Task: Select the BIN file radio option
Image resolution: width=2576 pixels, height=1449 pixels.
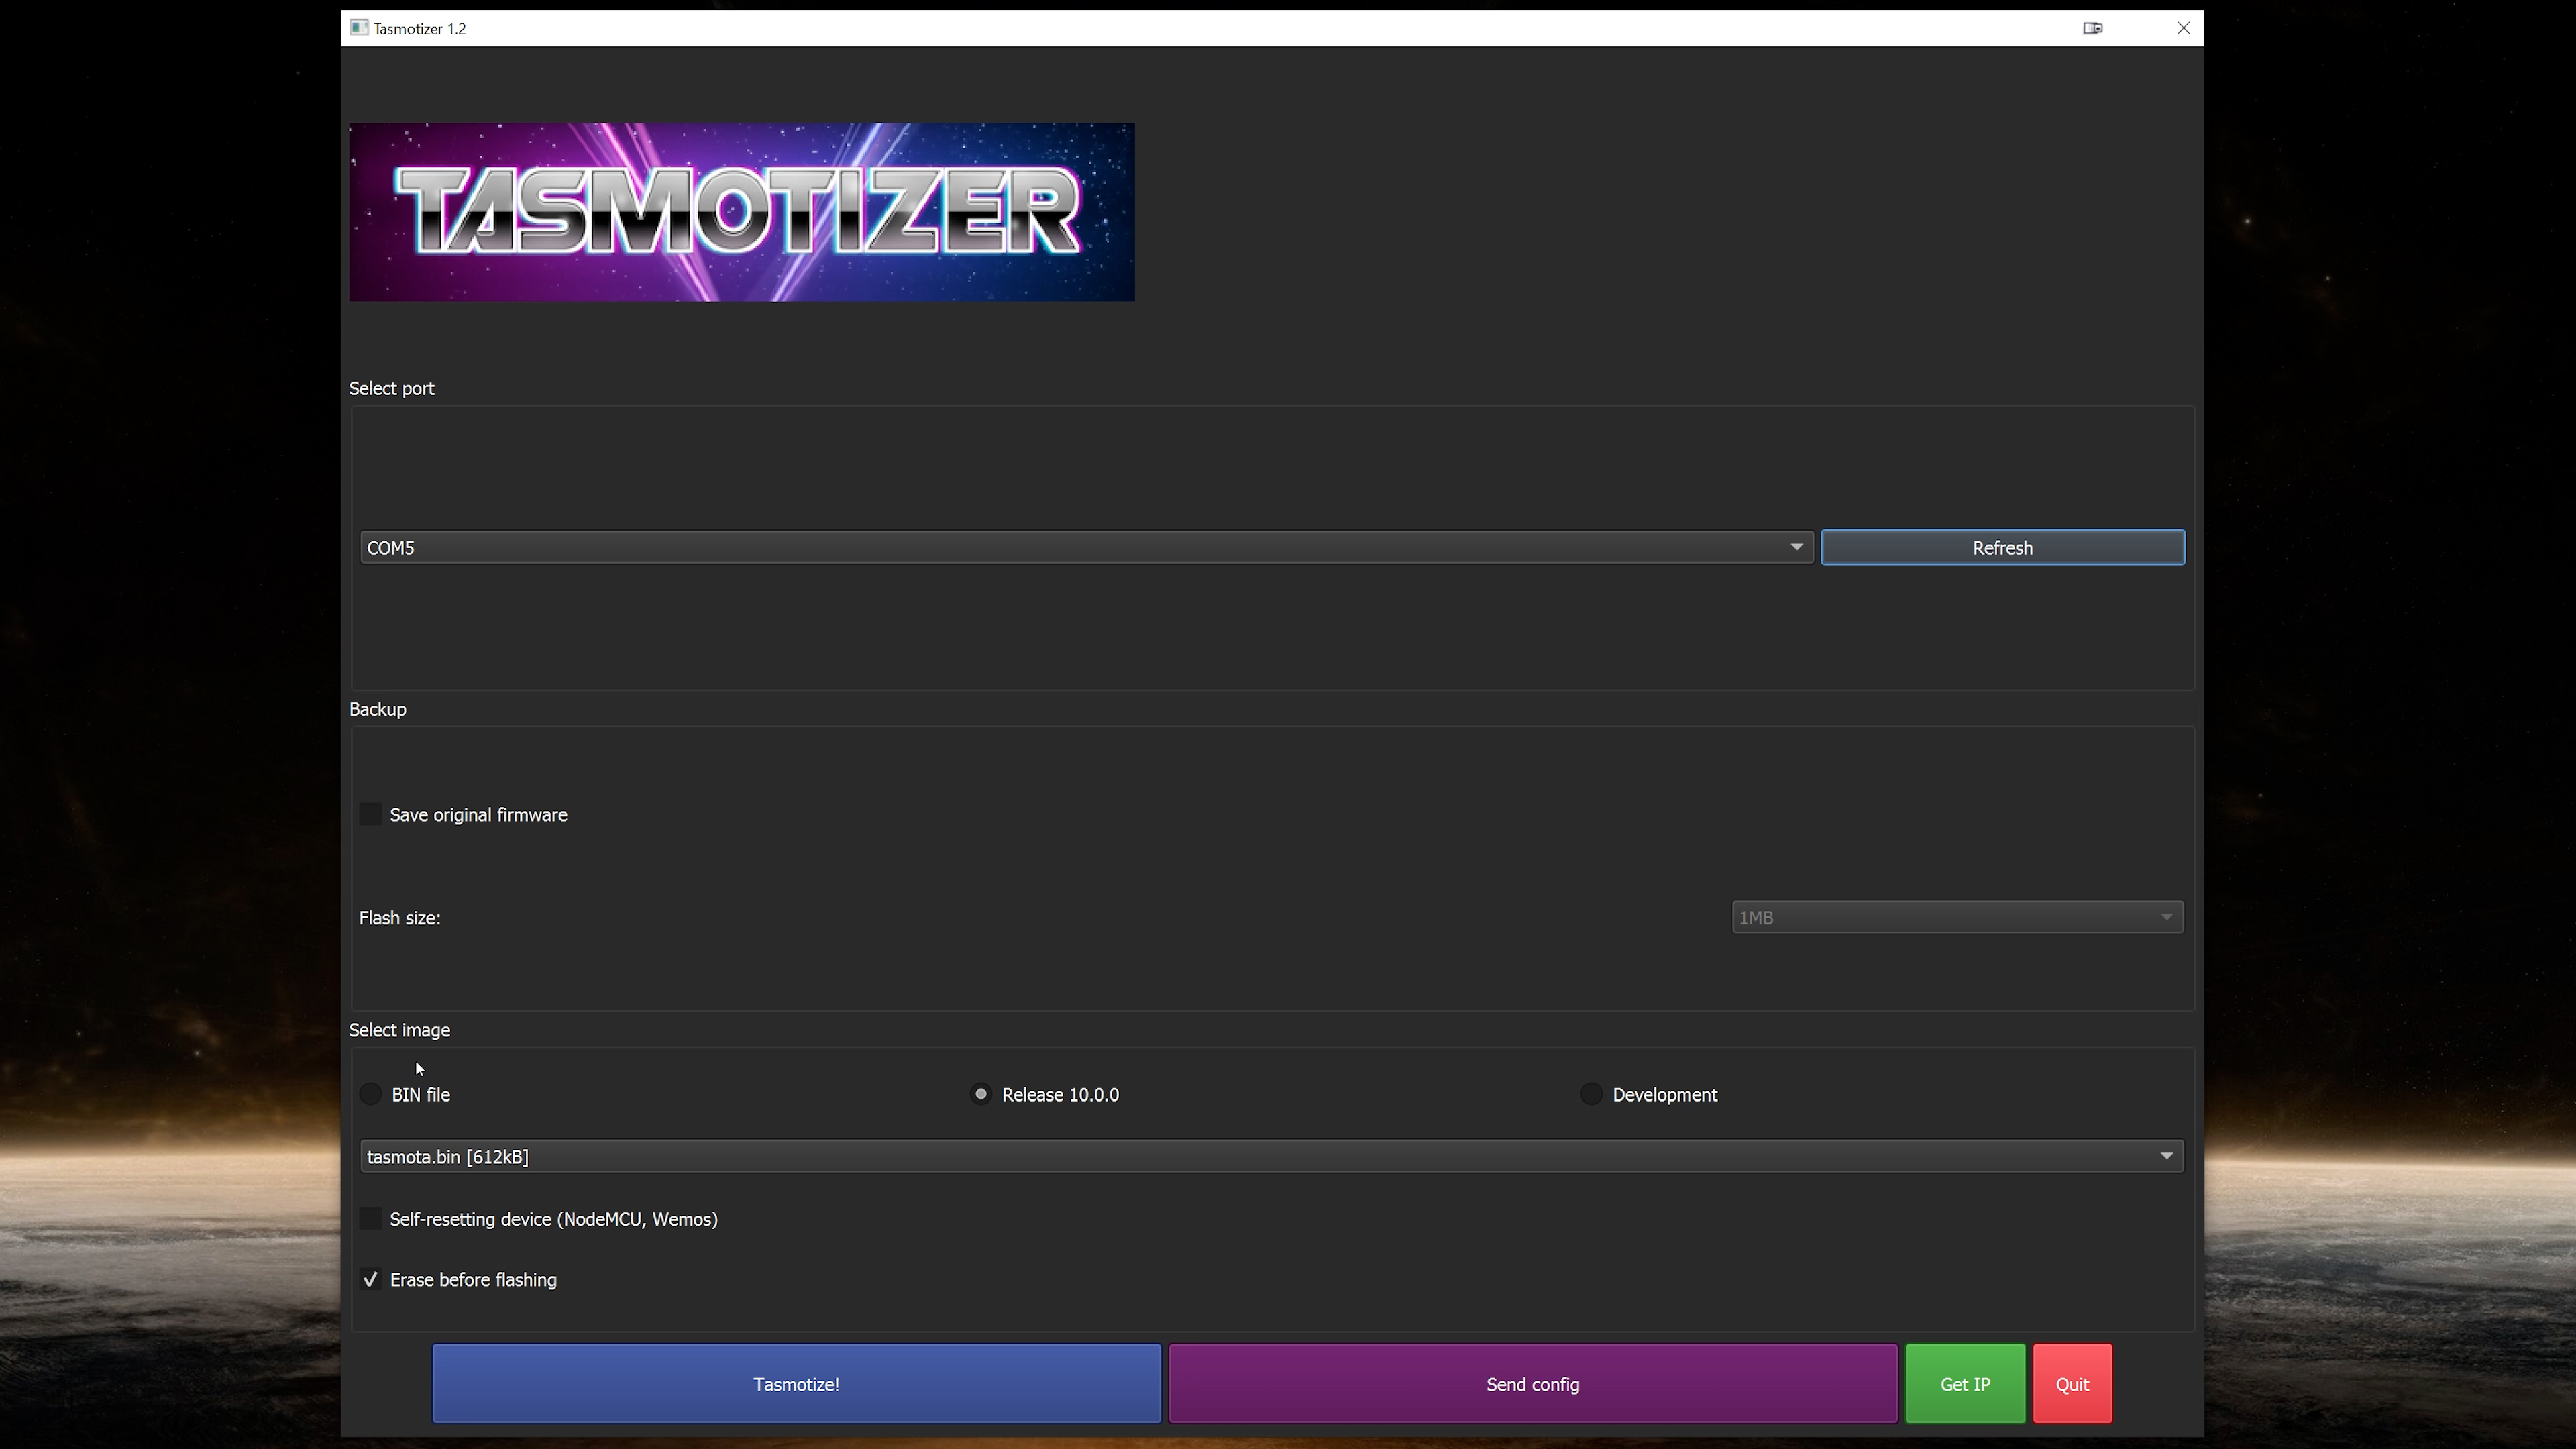Action: coord(371,1094)
